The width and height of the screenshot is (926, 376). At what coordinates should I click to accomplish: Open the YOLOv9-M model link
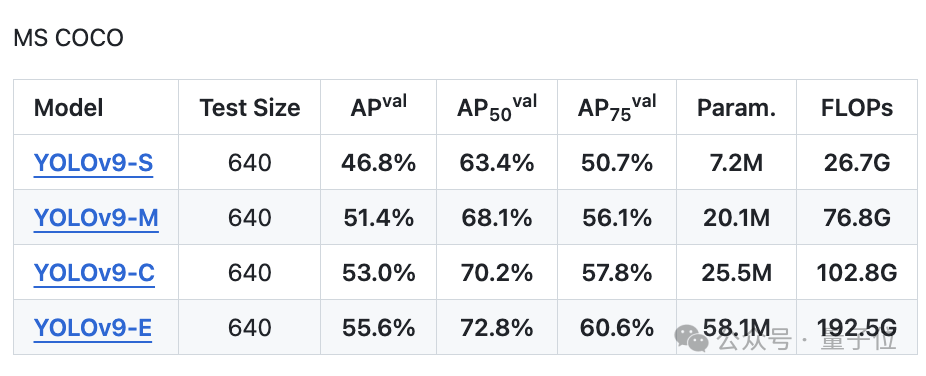coord(96,218)
